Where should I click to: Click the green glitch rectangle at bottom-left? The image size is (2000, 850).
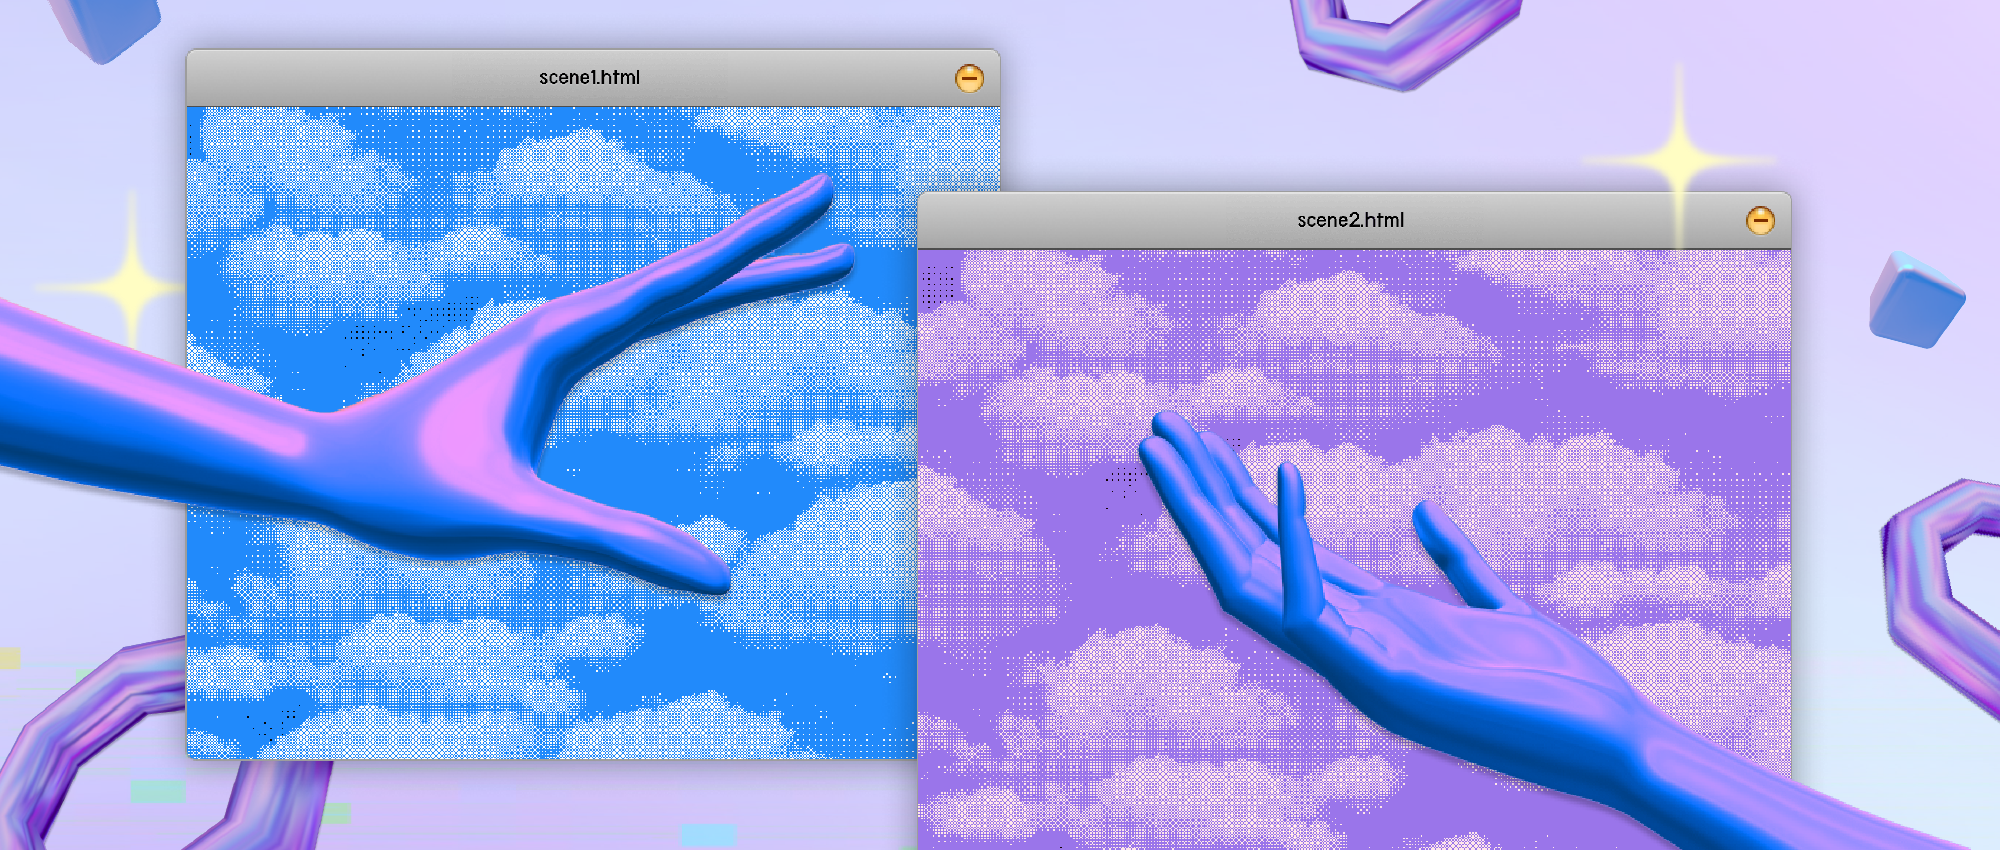tap(158, 792)
